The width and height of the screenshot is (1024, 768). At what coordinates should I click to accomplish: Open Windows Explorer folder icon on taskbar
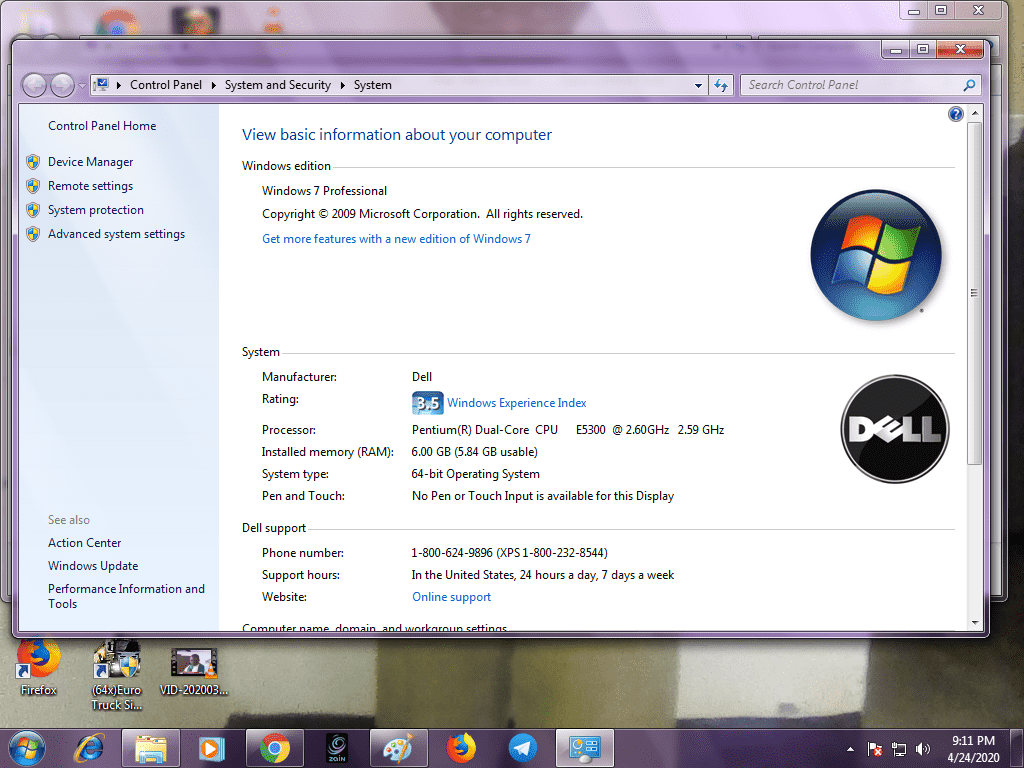click(x=151, y=748)
